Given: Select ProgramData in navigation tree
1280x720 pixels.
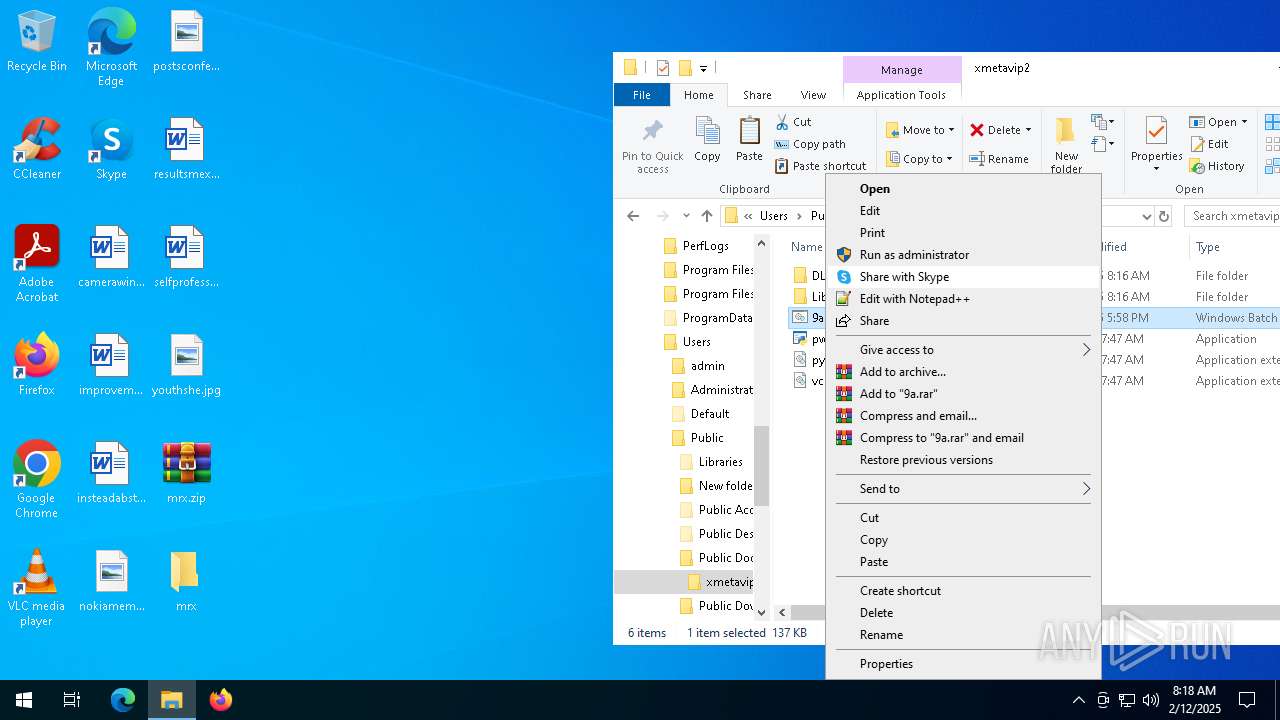Looking at the screenshot, I should [708, 318].
